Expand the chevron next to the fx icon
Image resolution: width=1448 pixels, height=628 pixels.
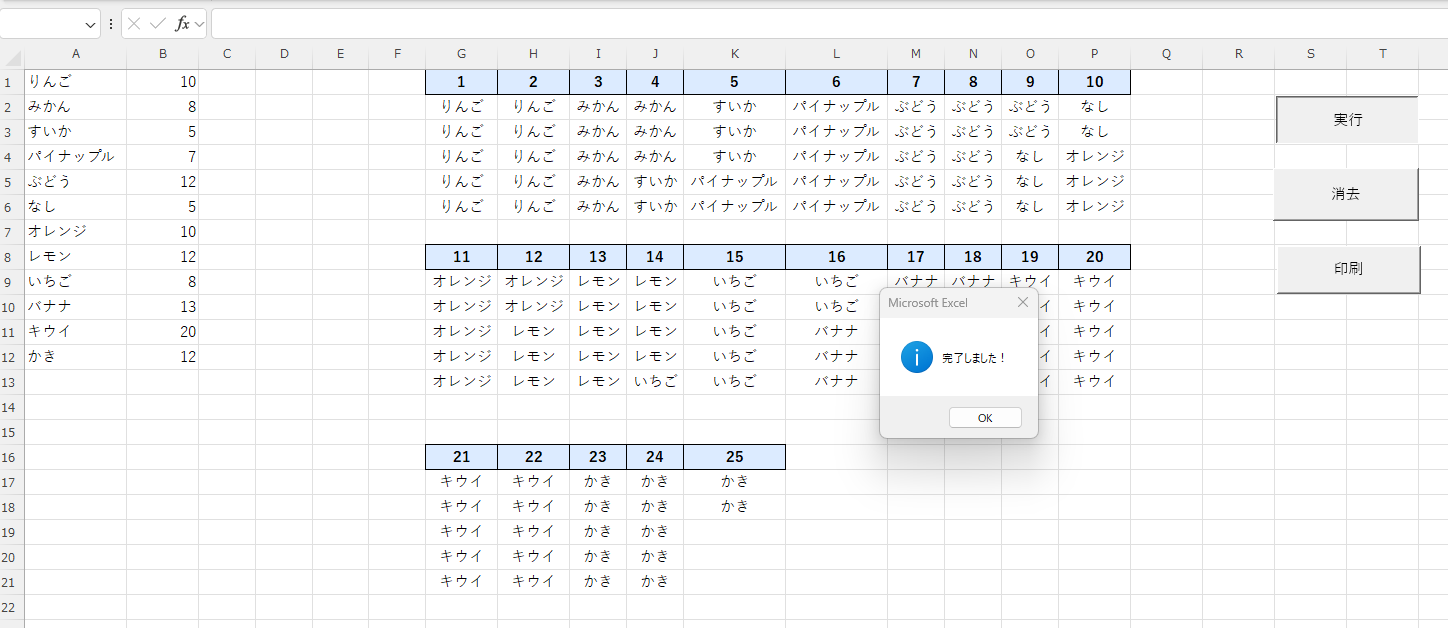199,24
